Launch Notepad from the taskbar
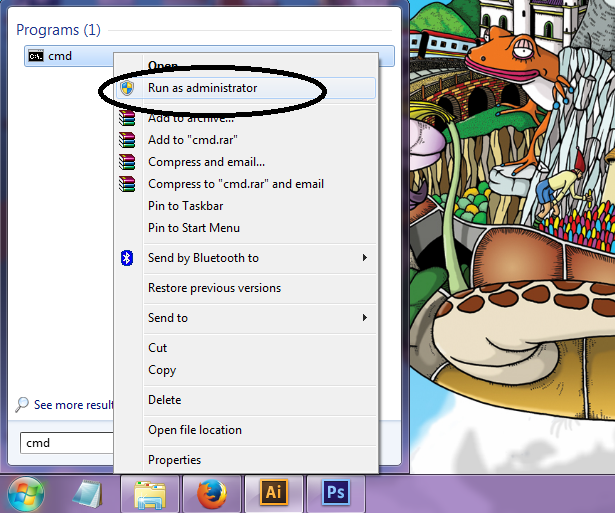Viewport: 615px width, 513px height. click(87, 494)
